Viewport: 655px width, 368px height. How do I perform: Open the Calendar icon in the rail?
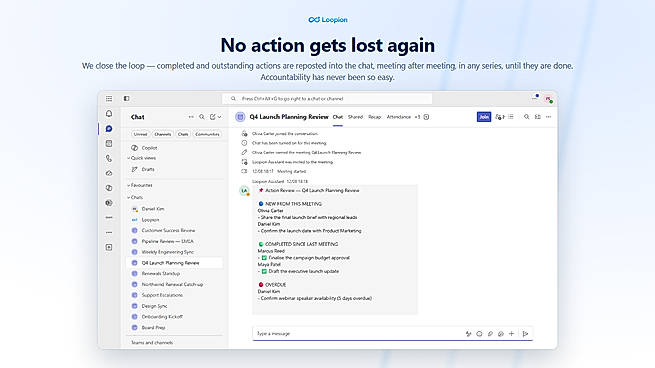click(x=109, y=144)
